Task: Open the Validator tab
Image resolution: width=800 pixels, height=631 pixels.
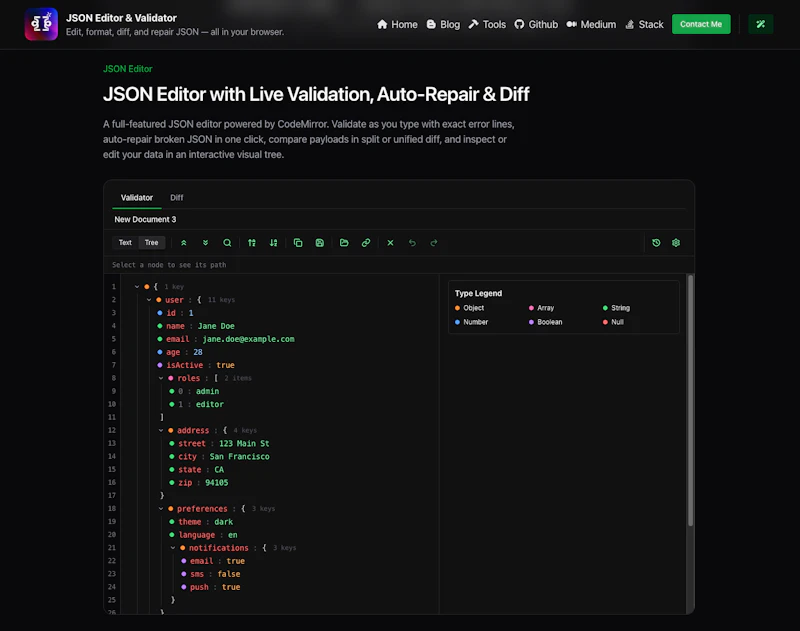Action: [x=137, y=197]
